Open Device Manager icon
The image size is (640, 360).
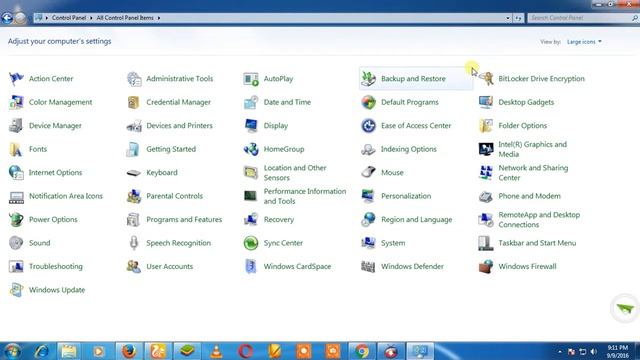16,125
